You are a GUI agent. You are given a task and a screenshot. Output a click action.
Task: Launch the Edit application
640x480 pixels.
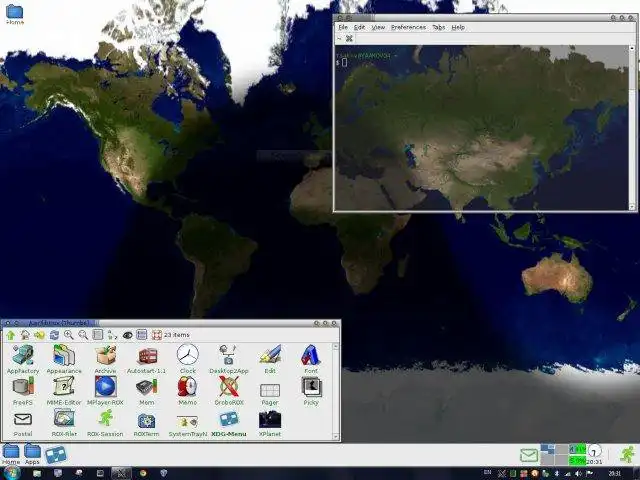[270, 359]
